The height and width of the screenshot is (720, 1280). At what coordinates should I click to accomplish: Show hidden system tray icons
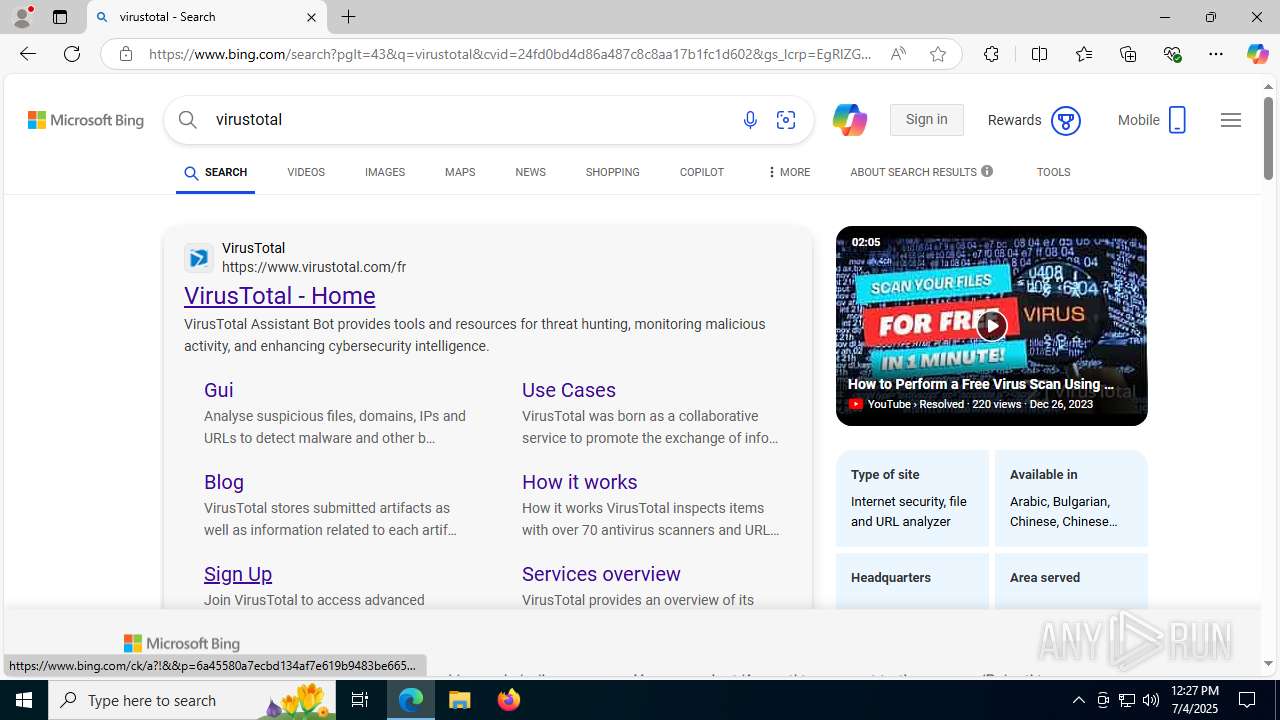click(x=1078, y=700)
